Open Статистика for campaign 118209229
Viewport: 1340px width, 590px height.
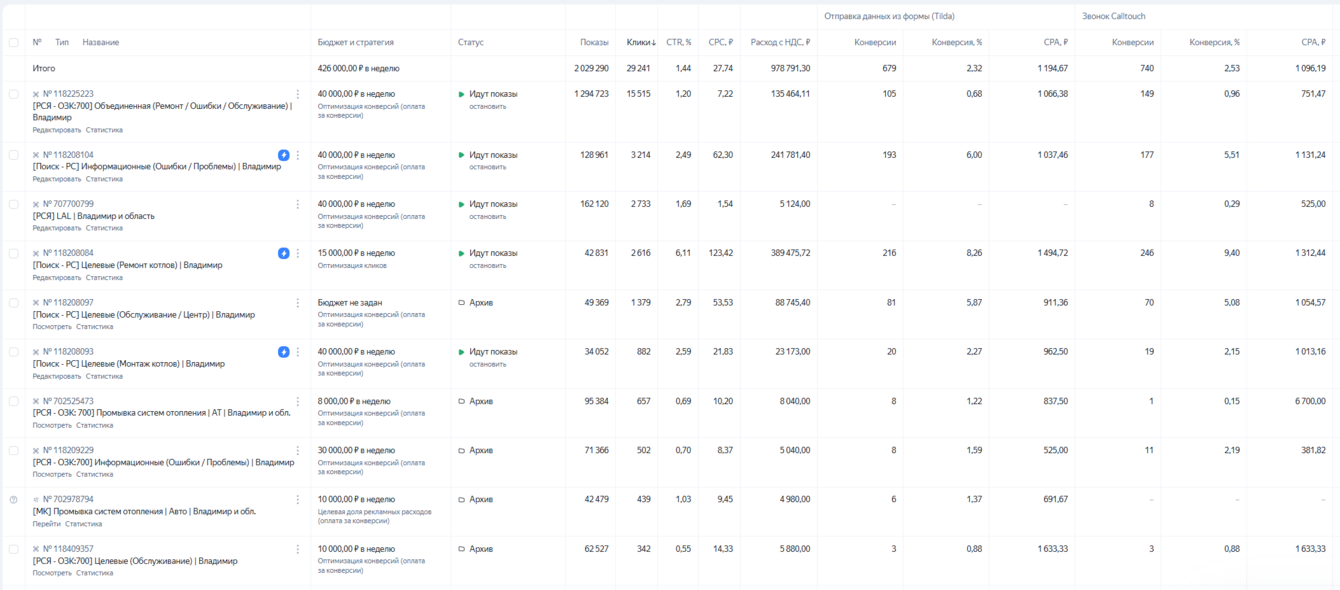[95, 474]
